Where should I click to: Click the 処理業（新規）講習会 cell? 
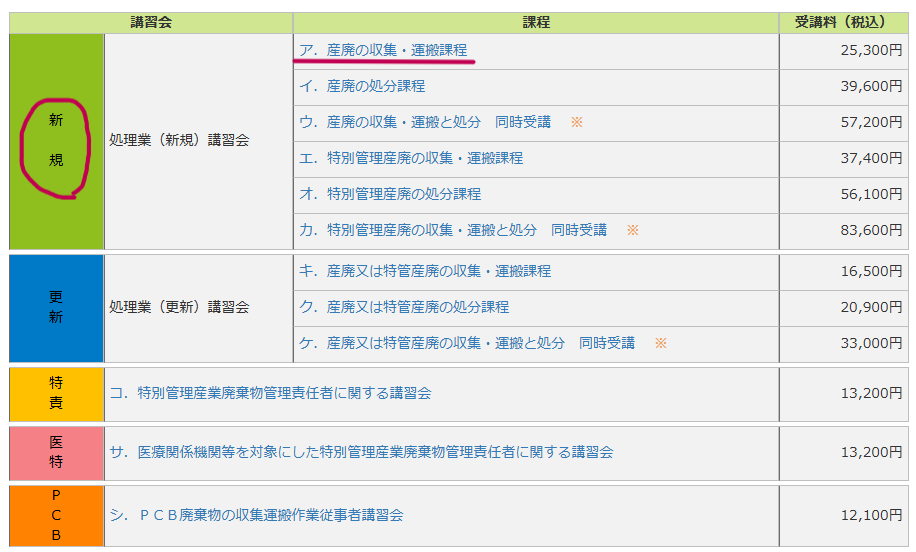[x=179, y=141]
